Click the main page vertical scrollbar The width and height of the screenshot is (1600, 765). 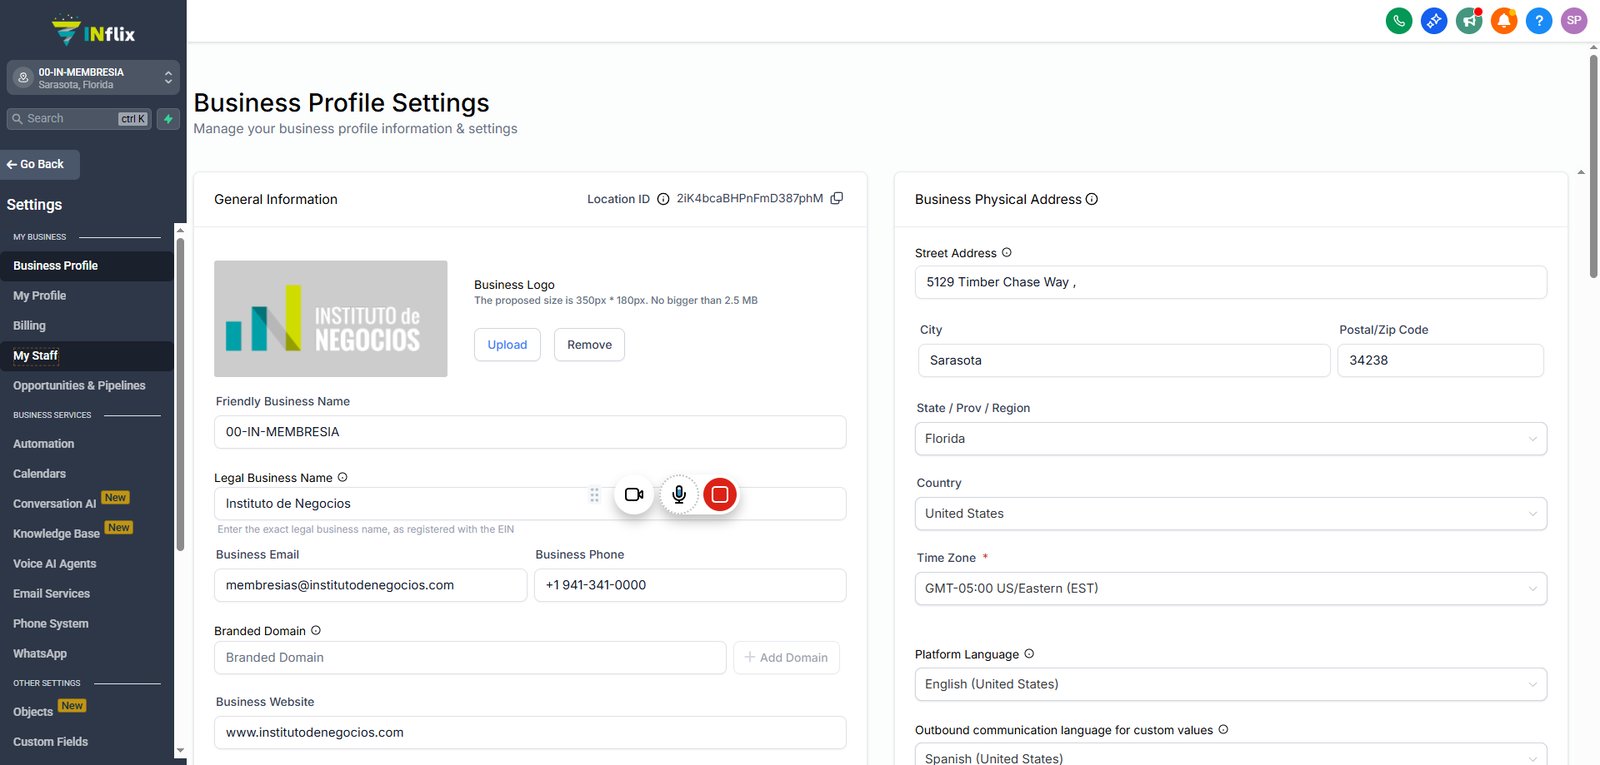point(1593,166)
